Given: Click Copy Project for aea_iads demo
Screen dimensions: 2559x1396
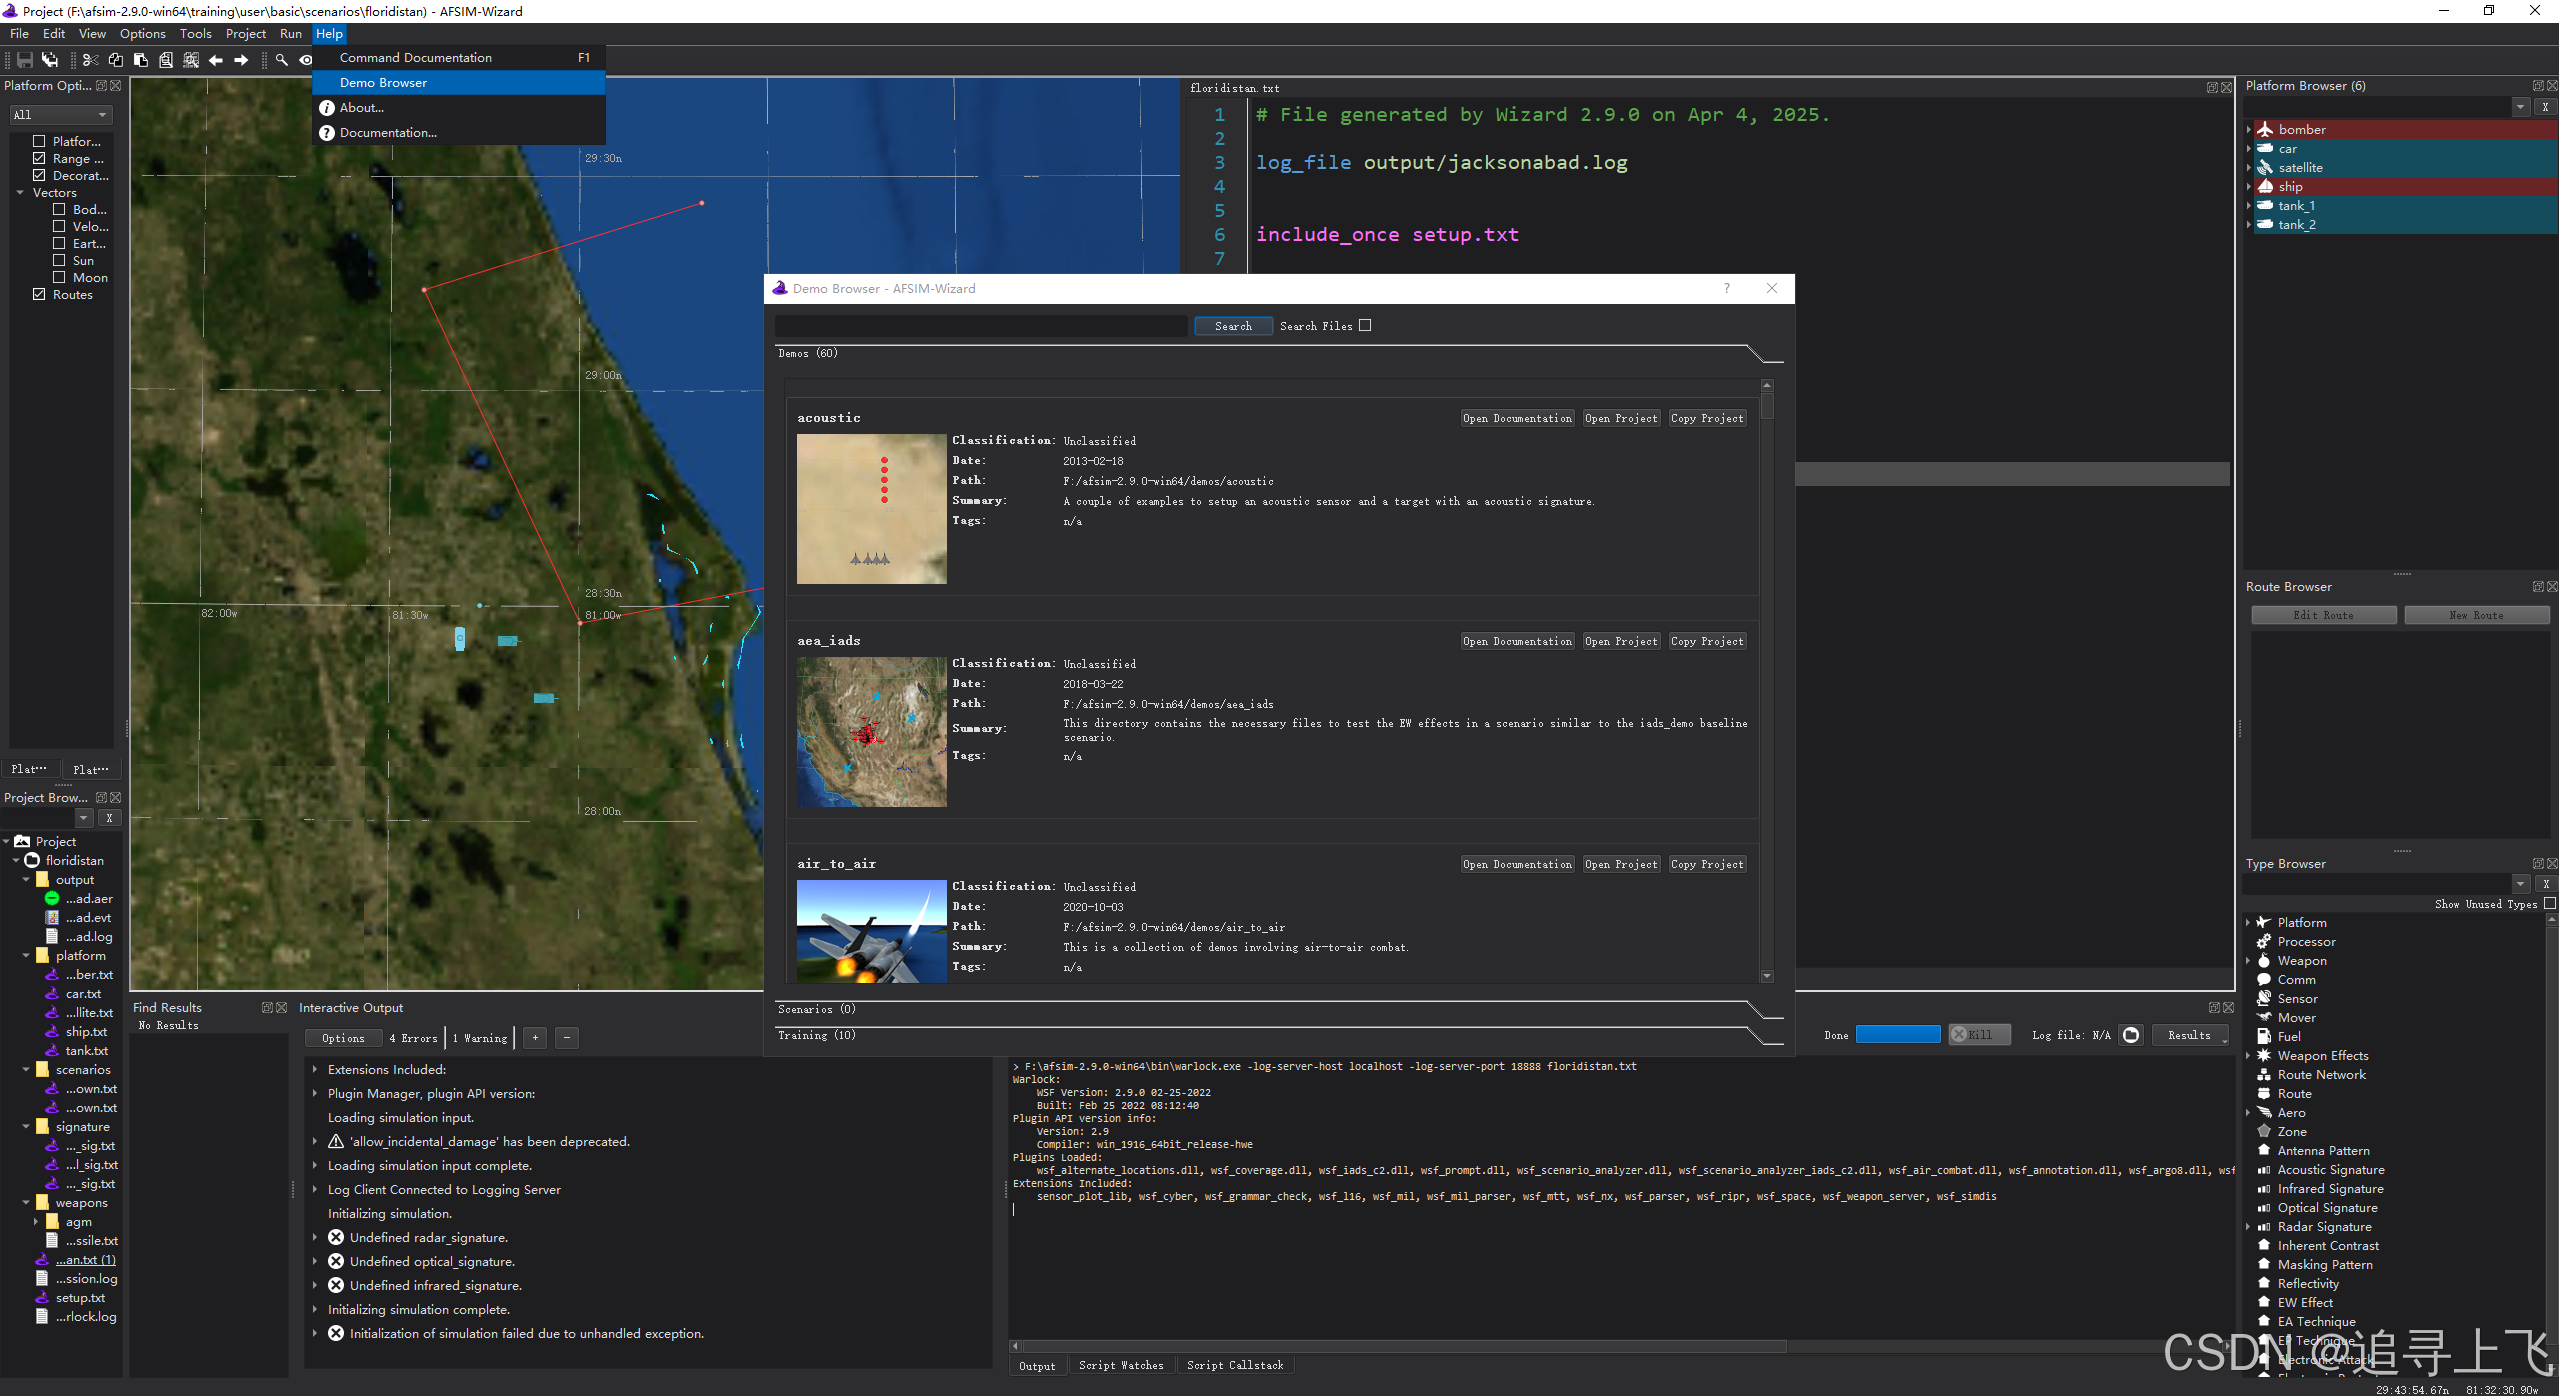Looking at the screenshot, I should (x=1707, y=641).
